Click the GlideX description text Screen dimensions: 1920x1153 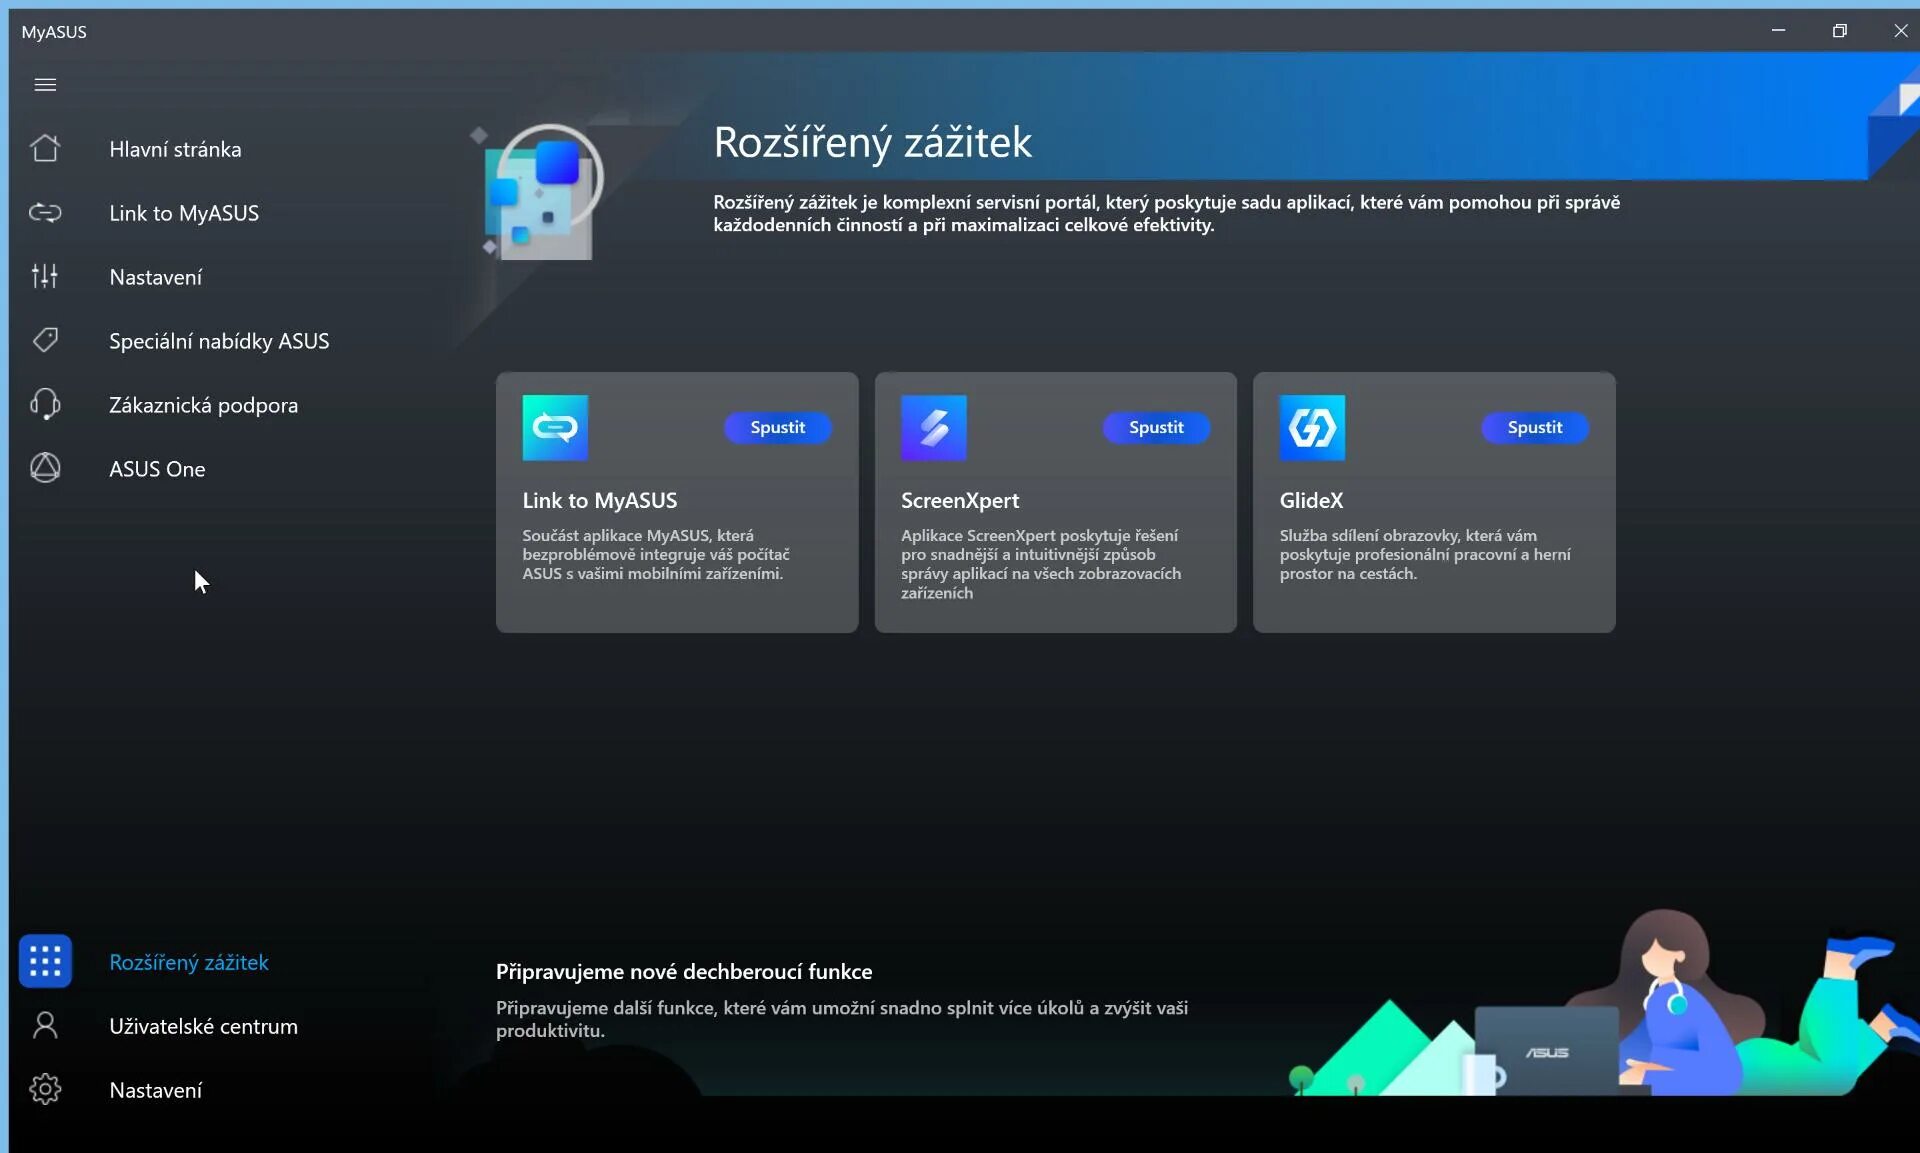point(1425,554)
